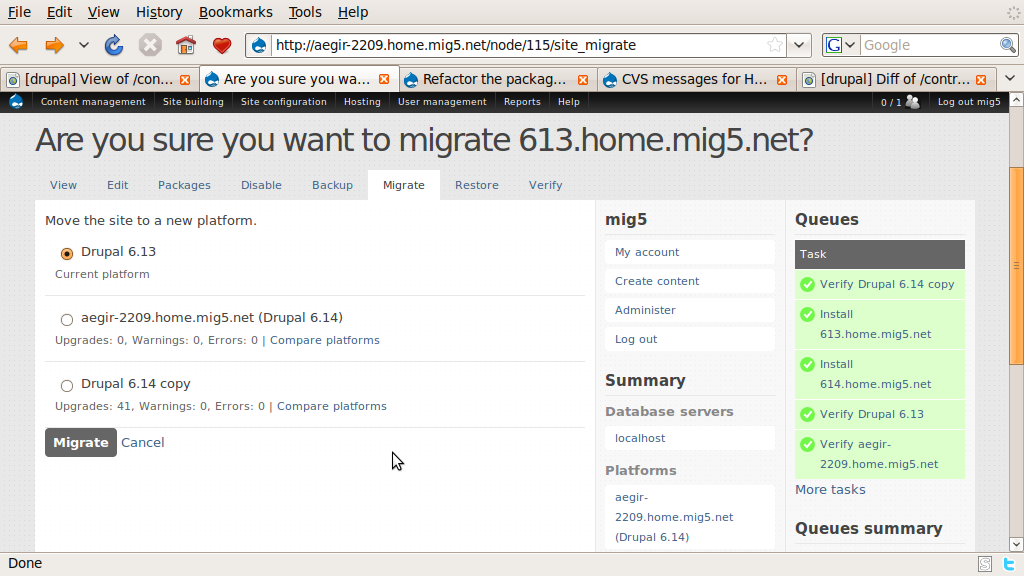Open history dropdown next to Forward button
Screen dimensions: 1024x576
click(x=84, y=45)
